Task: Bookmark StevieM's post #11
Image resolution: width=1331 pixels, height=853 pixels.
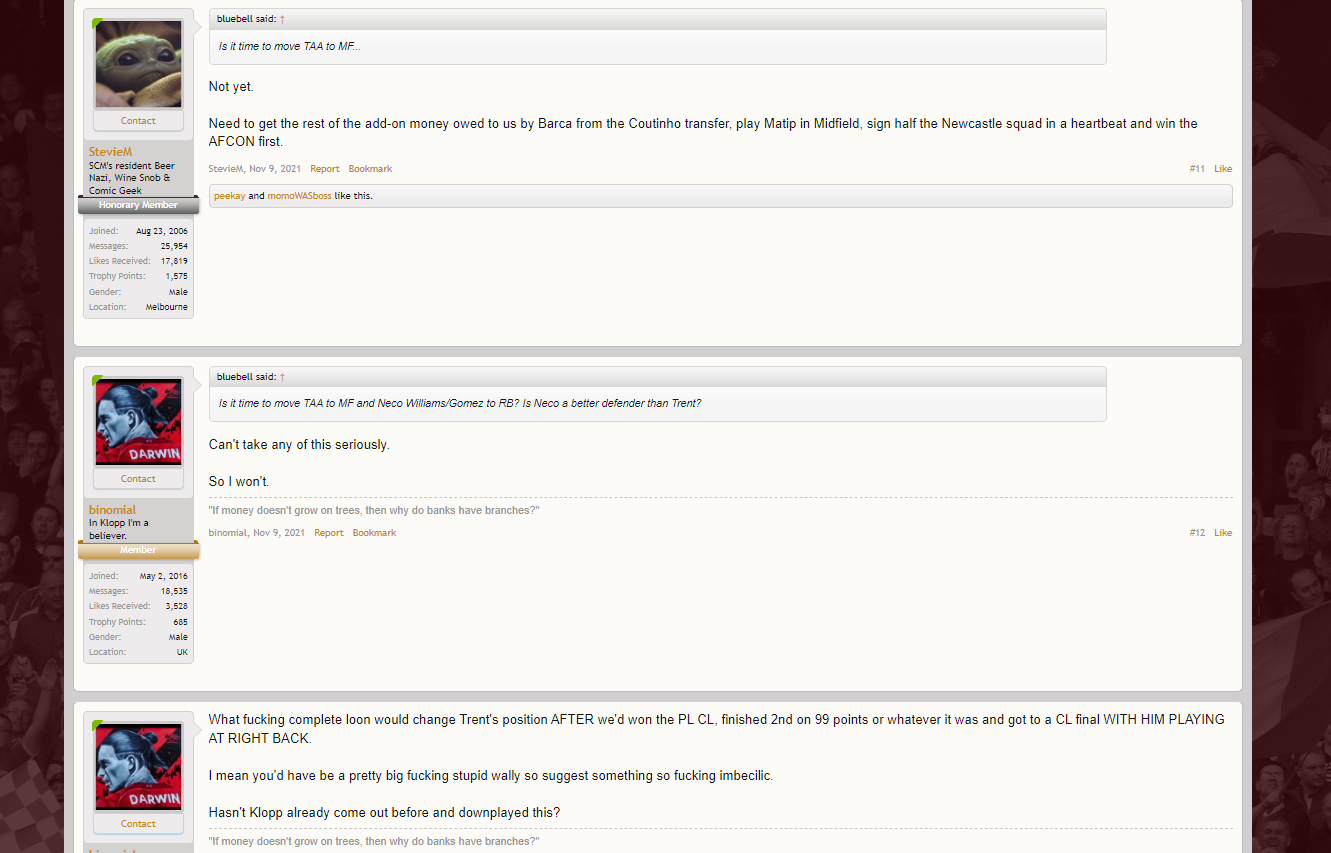Action: 370,169
